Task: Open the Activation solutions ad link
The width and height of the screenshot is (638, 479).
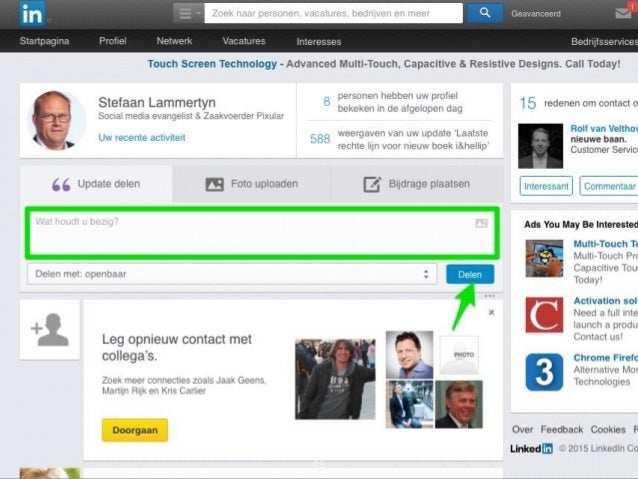Action: 605,301
